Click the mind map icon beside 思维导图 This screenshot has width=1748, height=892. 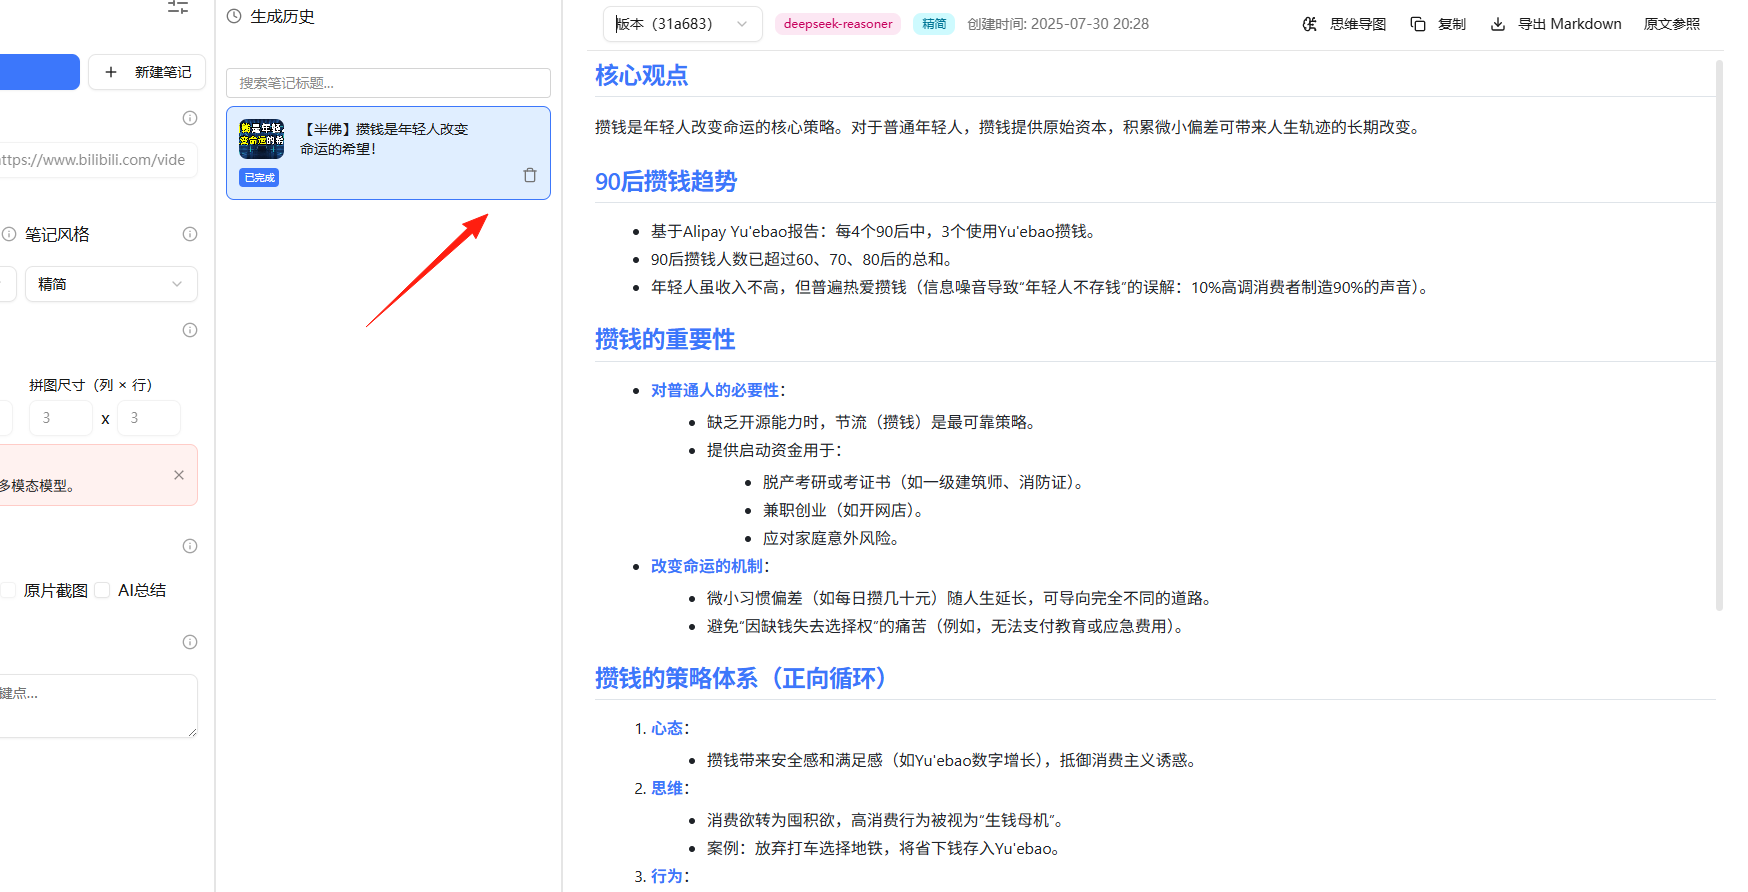click(x=1310, y=24)
